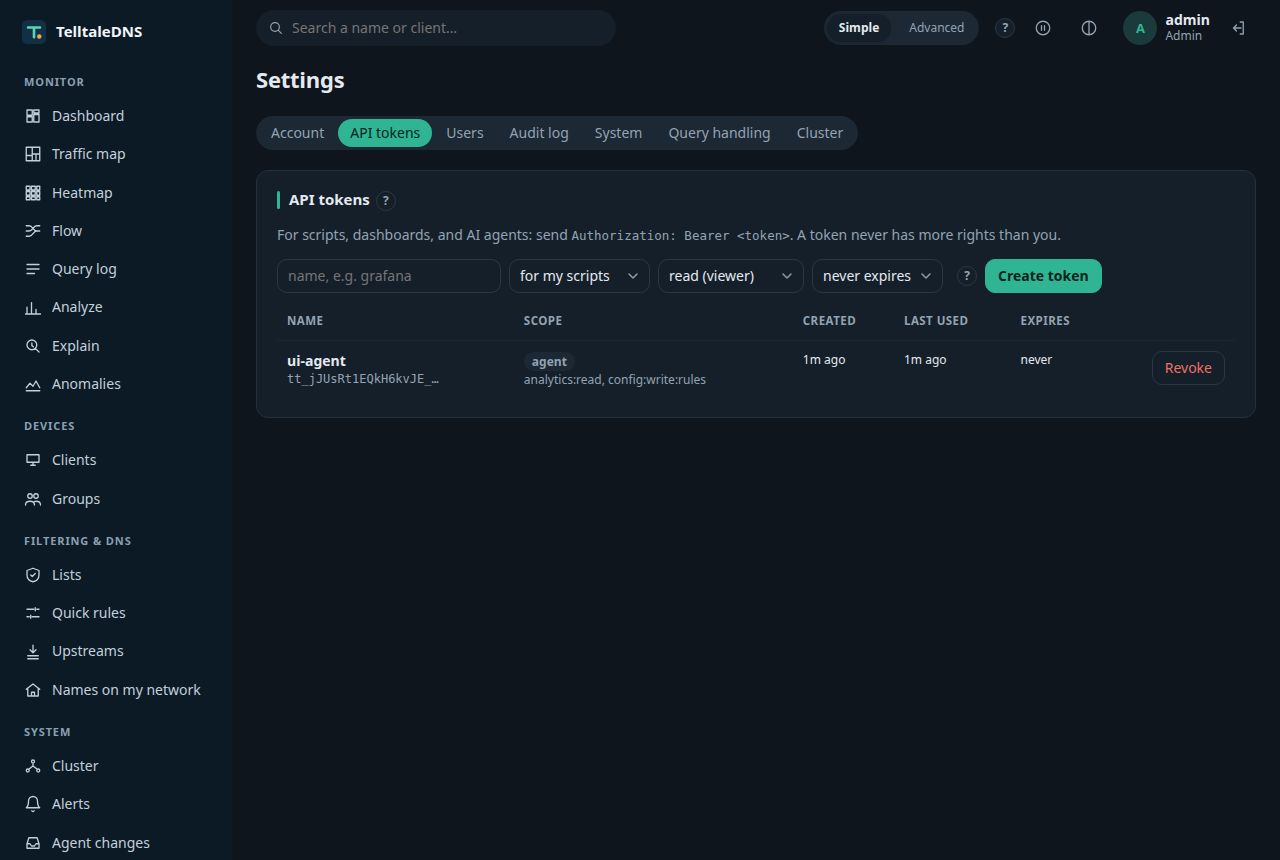The image size is (1280, 860).
Task: Open the Agent changes inbox icon
Action: pyautogui.click(x=33, y=843)
